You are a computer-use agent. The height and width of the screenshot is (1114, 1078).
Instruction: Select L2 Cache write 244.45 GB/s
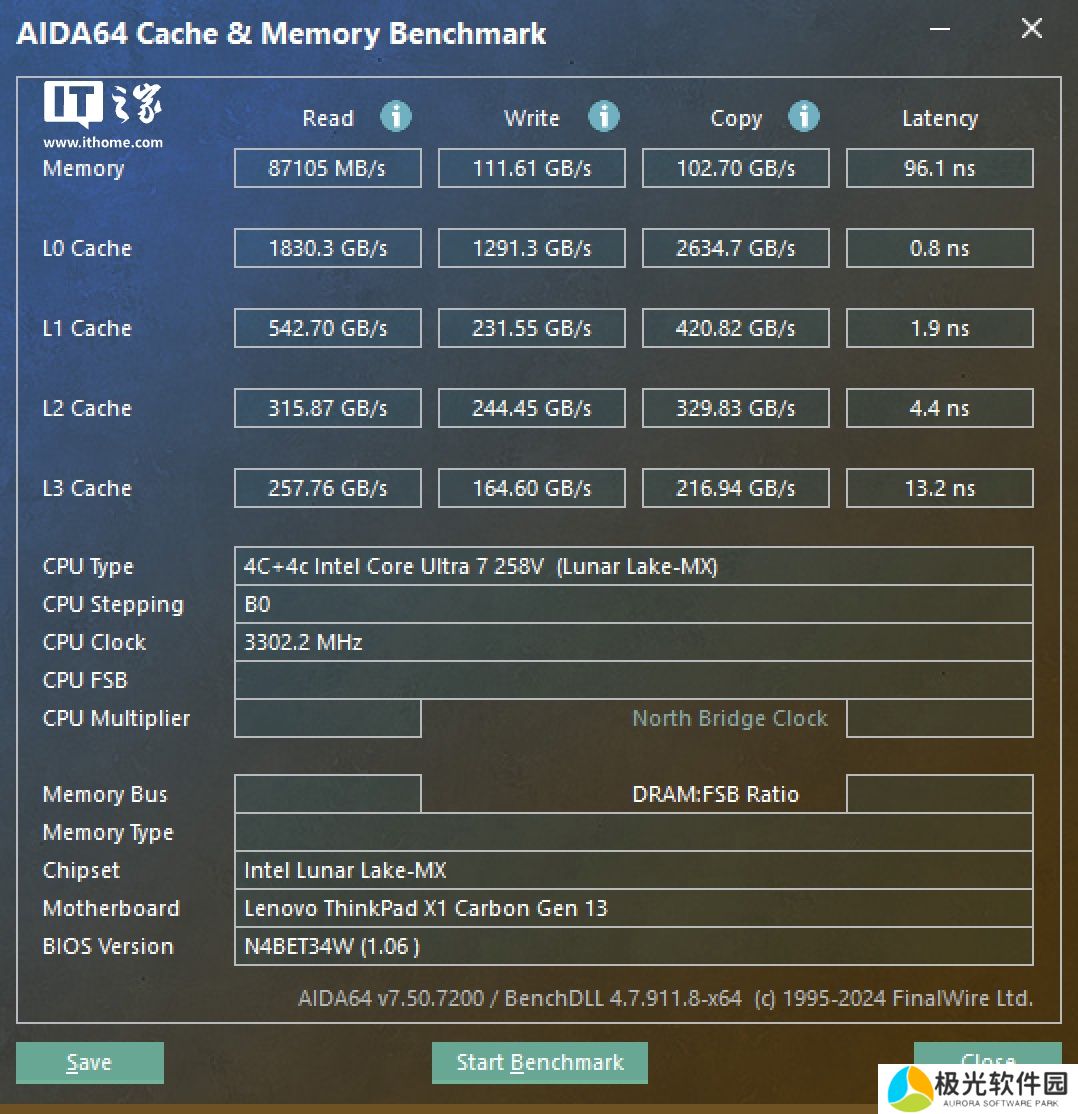pyautogui.click(x=532, y=408)
